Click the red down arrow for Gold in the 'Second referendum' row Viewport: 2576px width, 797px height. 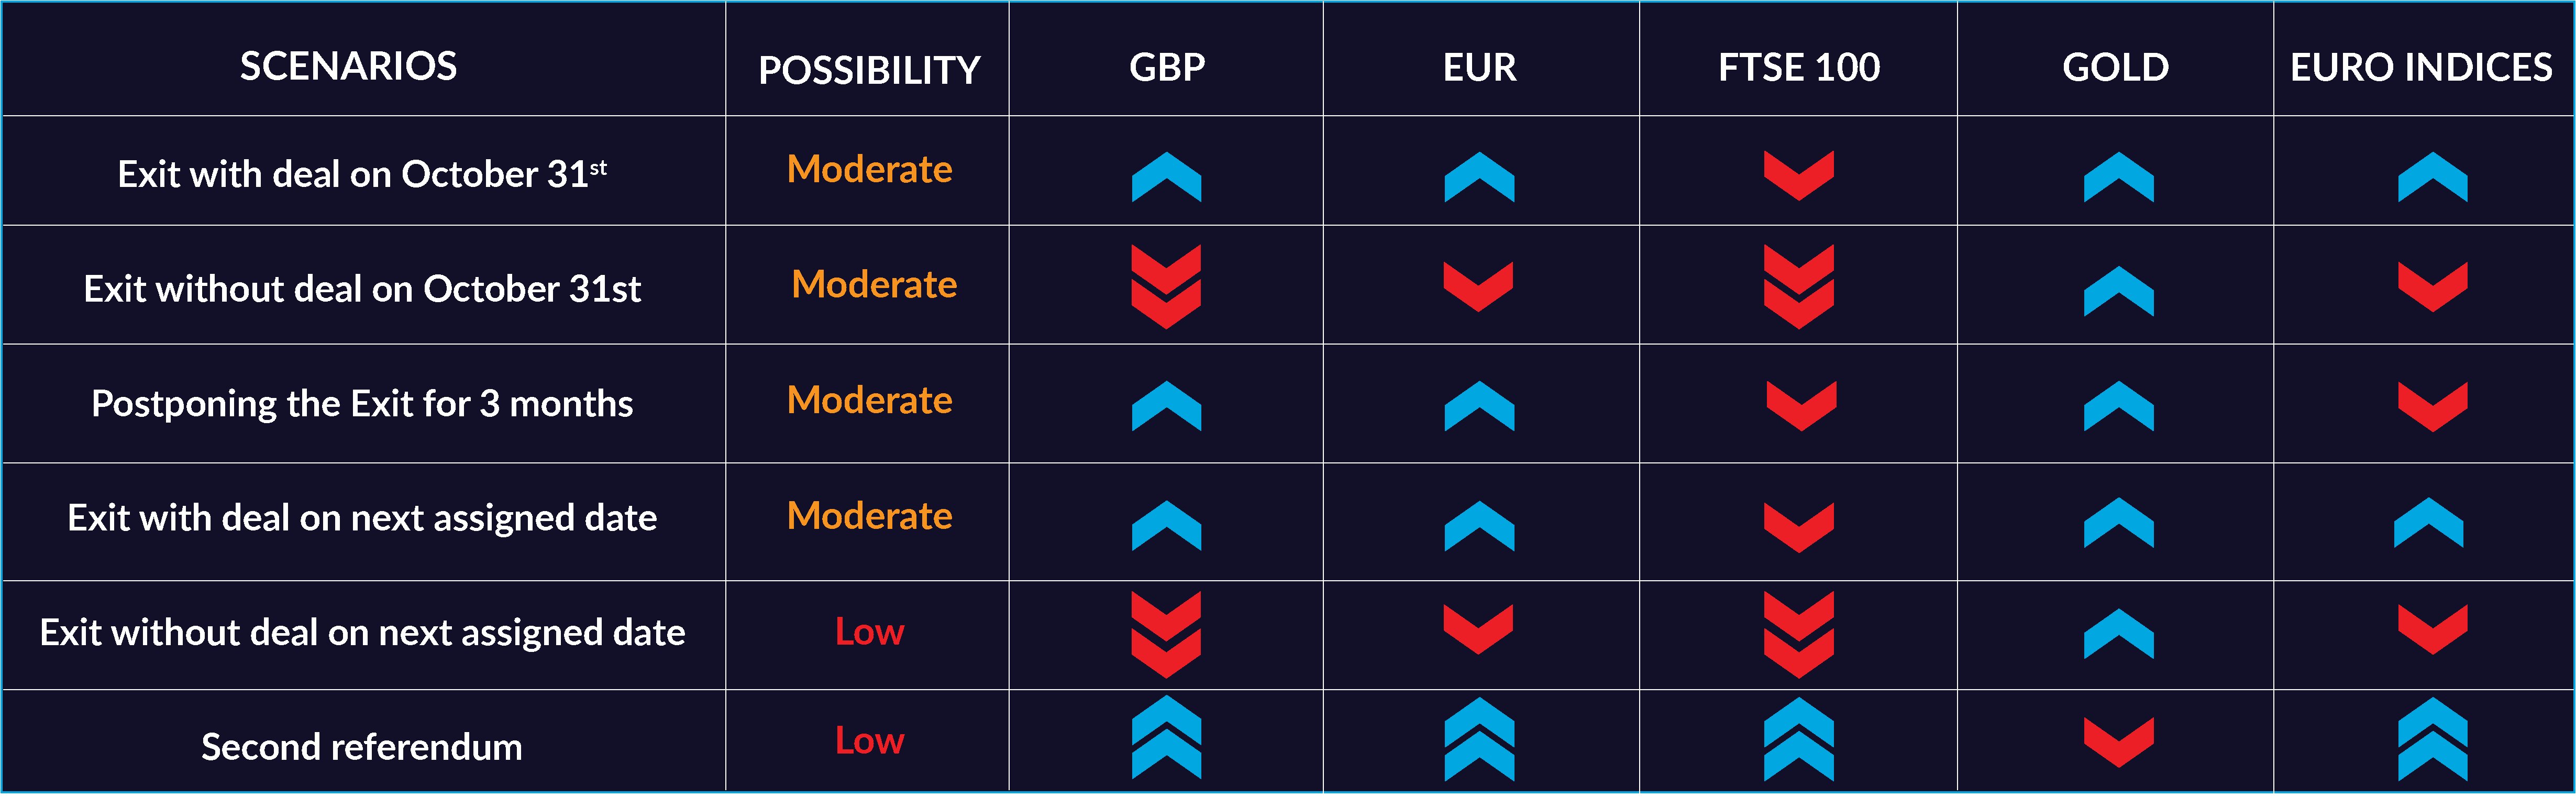tap(2118, 743)
